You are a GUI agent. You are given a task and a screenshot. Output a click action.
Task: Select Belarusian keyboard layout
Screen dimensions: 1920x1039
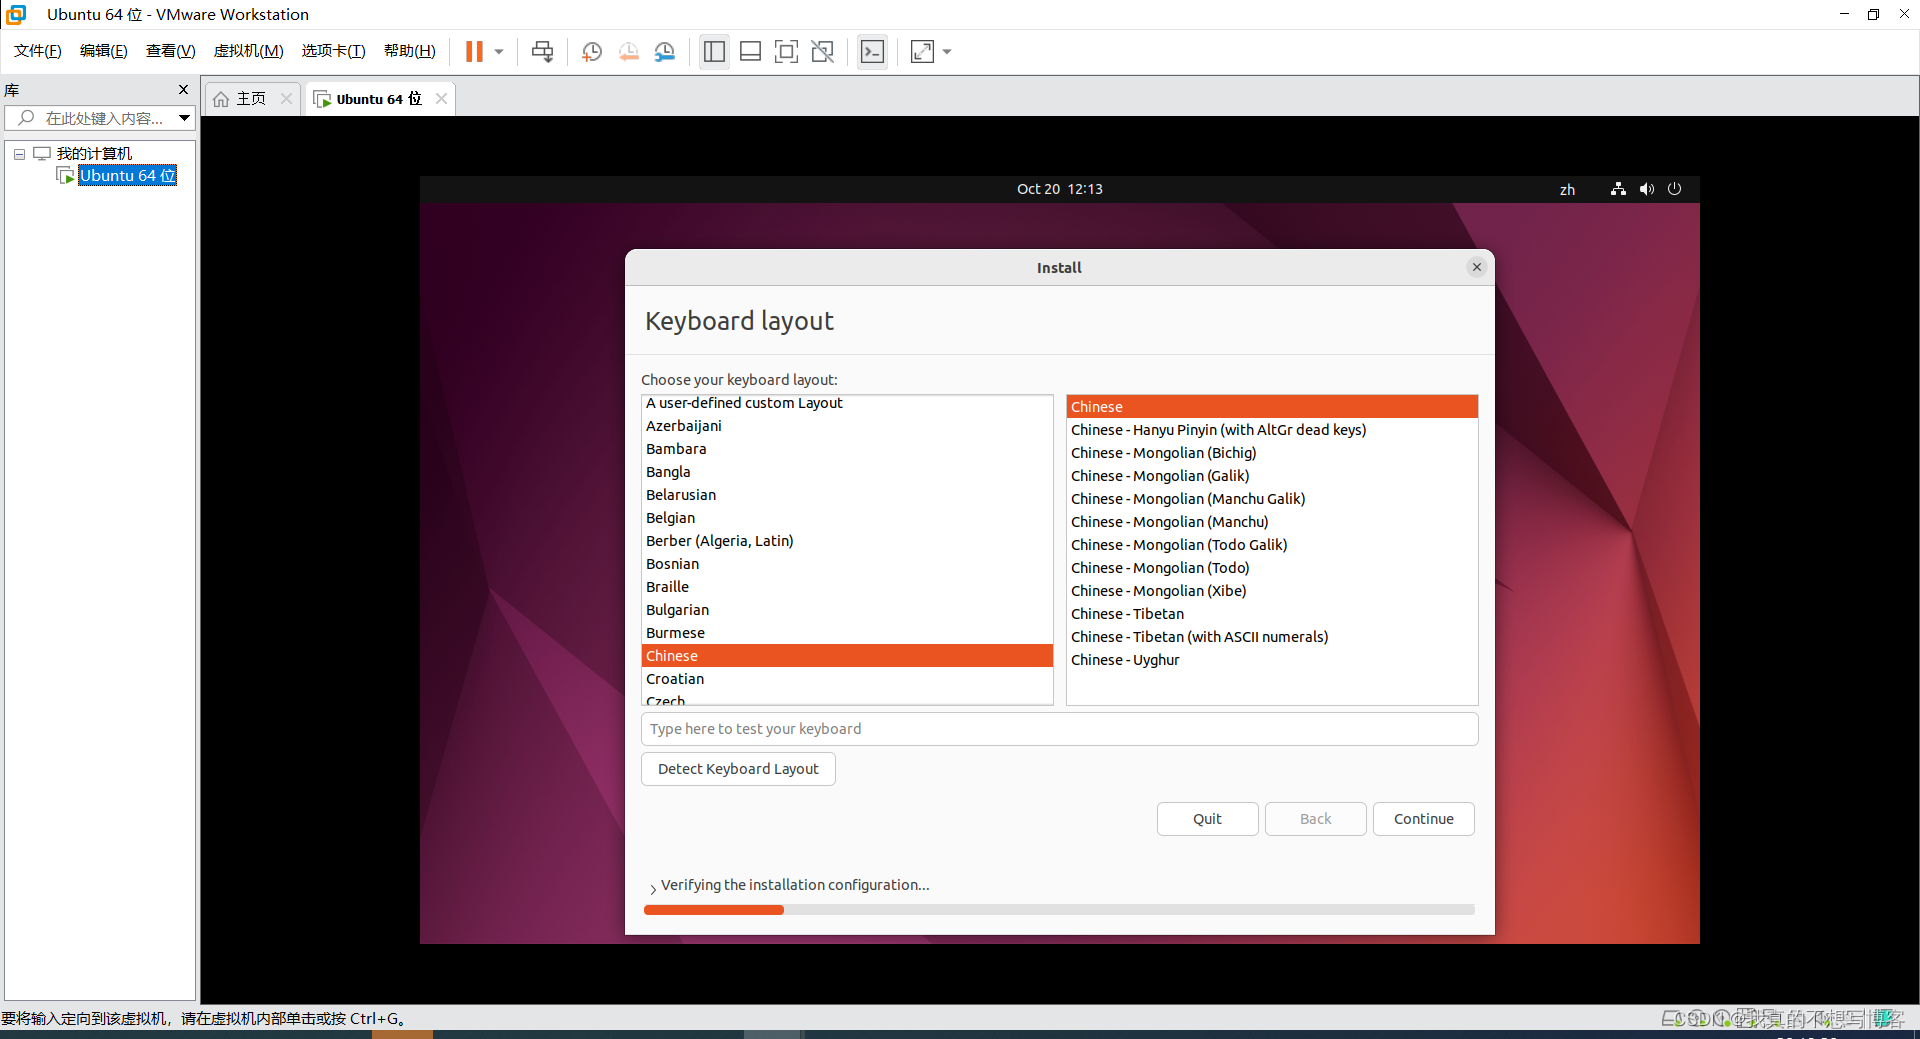click(x=847, y=495)
